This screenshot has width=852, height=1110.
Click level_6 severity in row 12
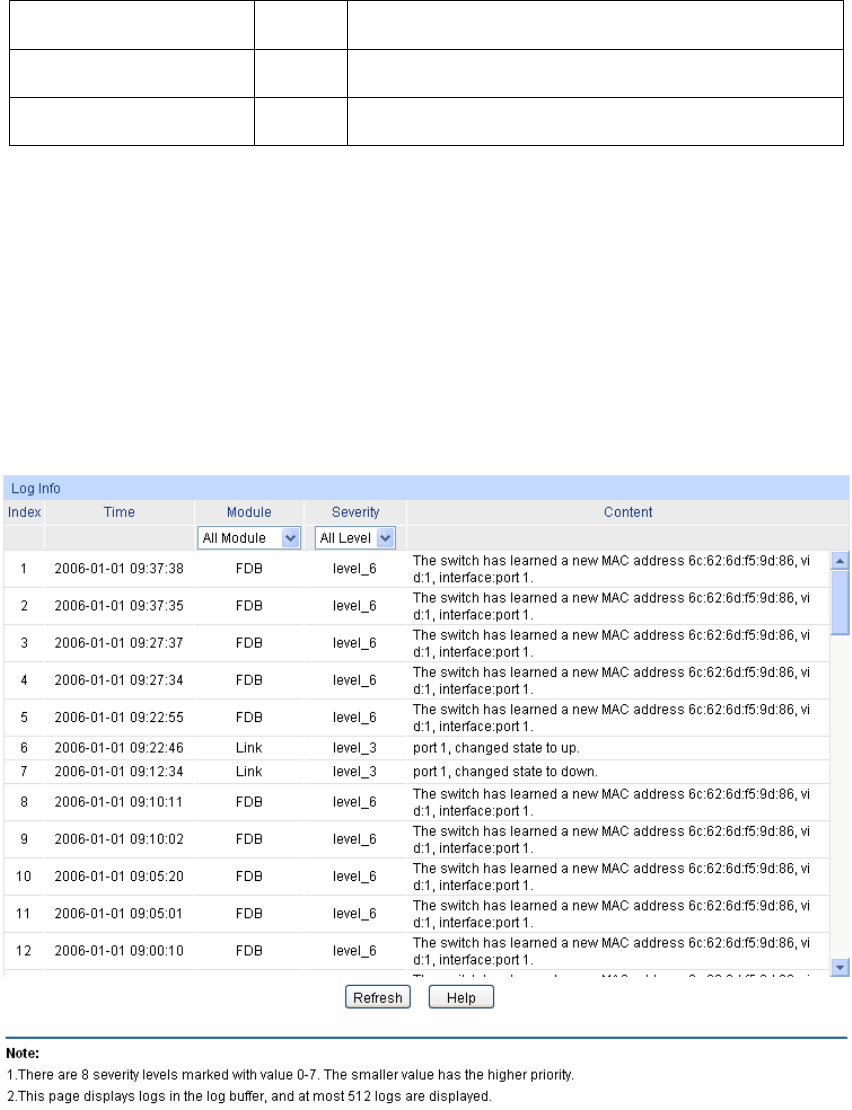[355, 951]
